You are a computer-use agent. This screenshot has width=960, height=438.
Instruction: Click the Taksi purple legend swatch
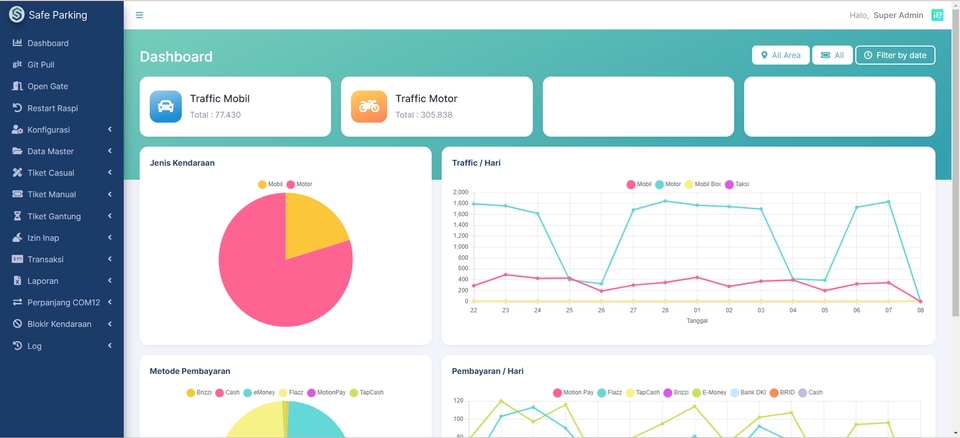coord(729,184)
